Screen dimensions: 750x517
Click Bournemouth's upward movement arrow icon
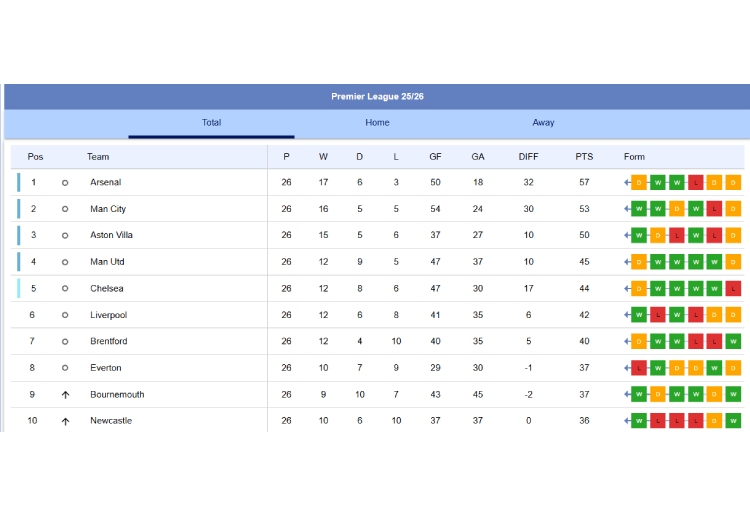(65, 394)
